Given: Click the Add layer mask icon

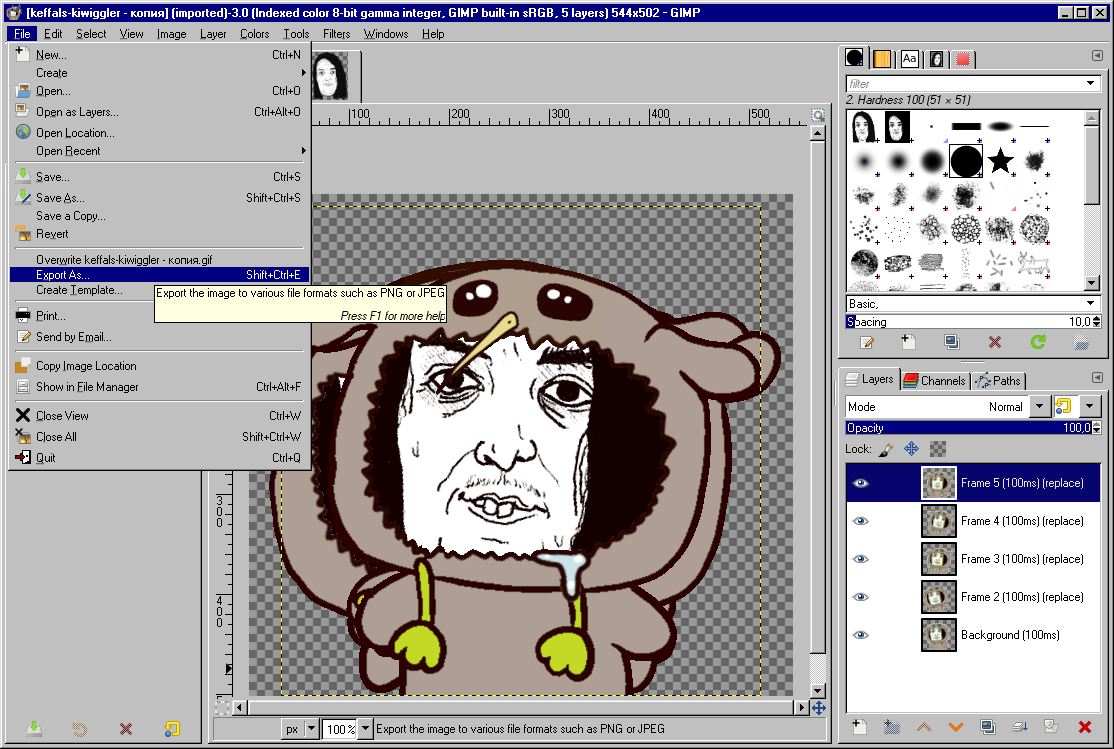Looking at the screenshot, I should pos(1051,726).
